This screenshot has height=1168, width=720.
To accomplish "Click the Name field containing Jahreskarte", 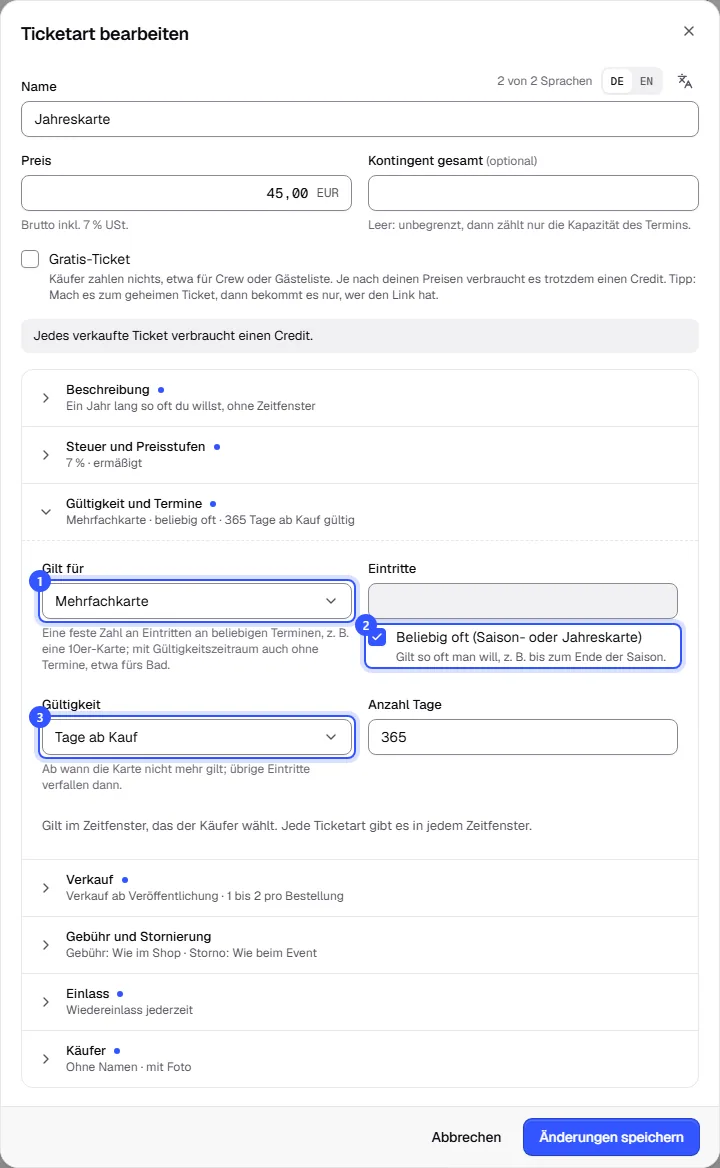I will click(360, 119).
